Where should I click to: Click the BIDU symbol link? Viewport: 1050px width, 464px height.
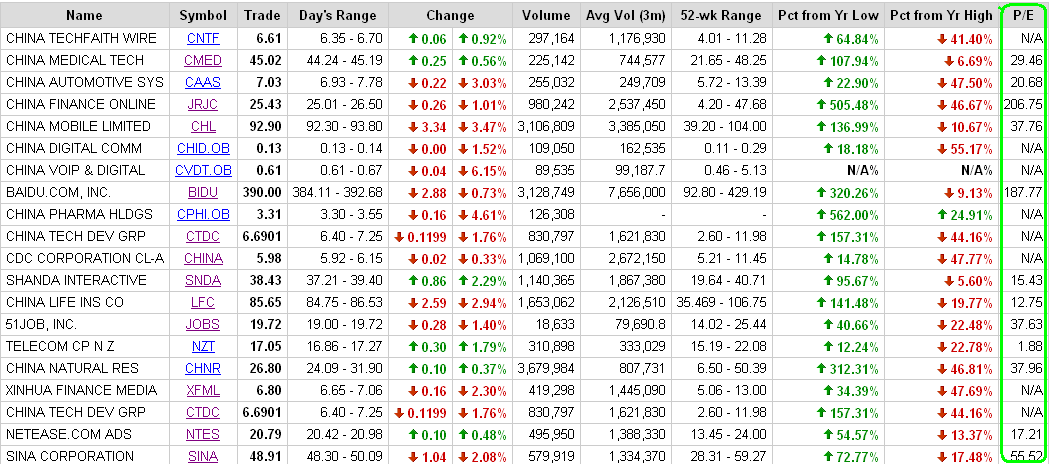pyautogui.click(x=203, y=192)
